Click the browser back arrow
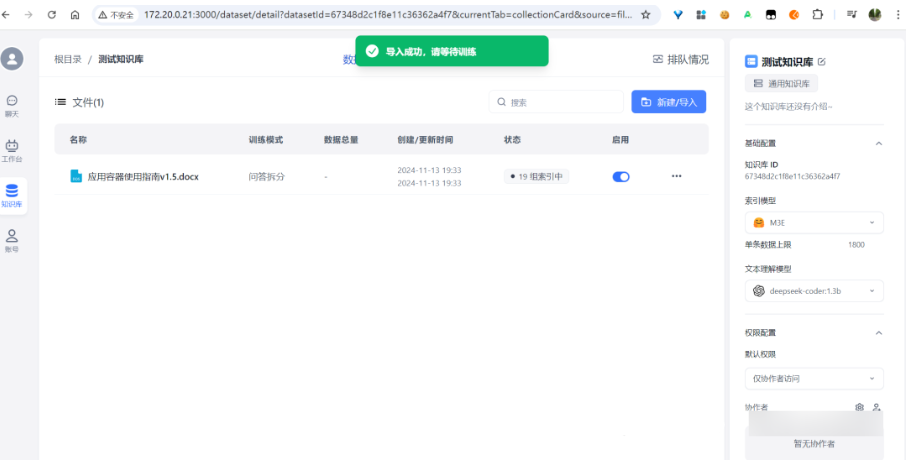The height and width of the screenshot is (461, 906). coord(6,15)
